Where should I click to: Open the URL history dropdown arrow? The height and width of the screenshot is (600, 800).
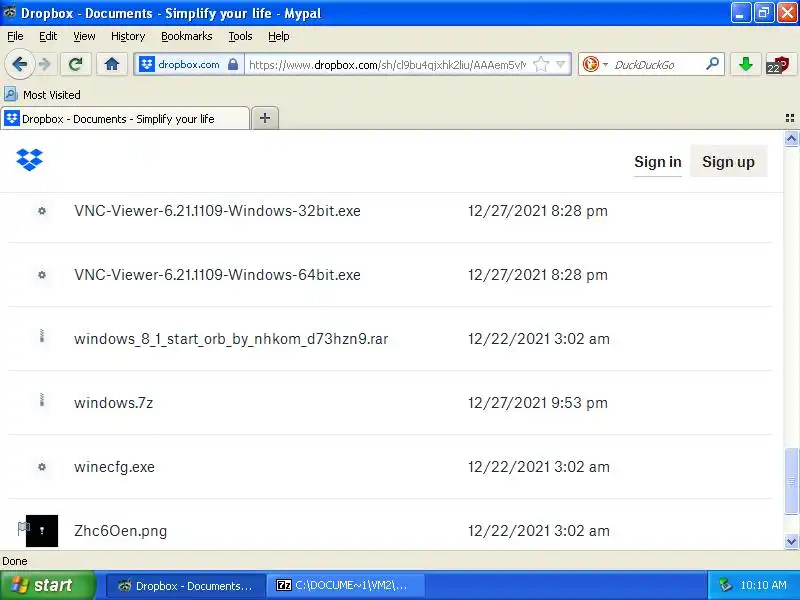tap(561, 64)
